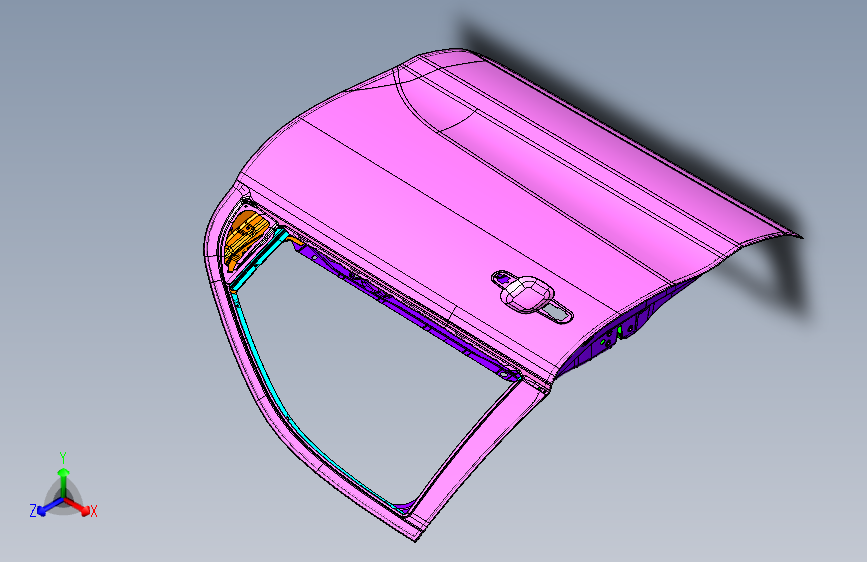Viewport: 867px width, 562px height.
Task: Select the purple reinforcement beam below window opening
Action: [x=406, y=313]
